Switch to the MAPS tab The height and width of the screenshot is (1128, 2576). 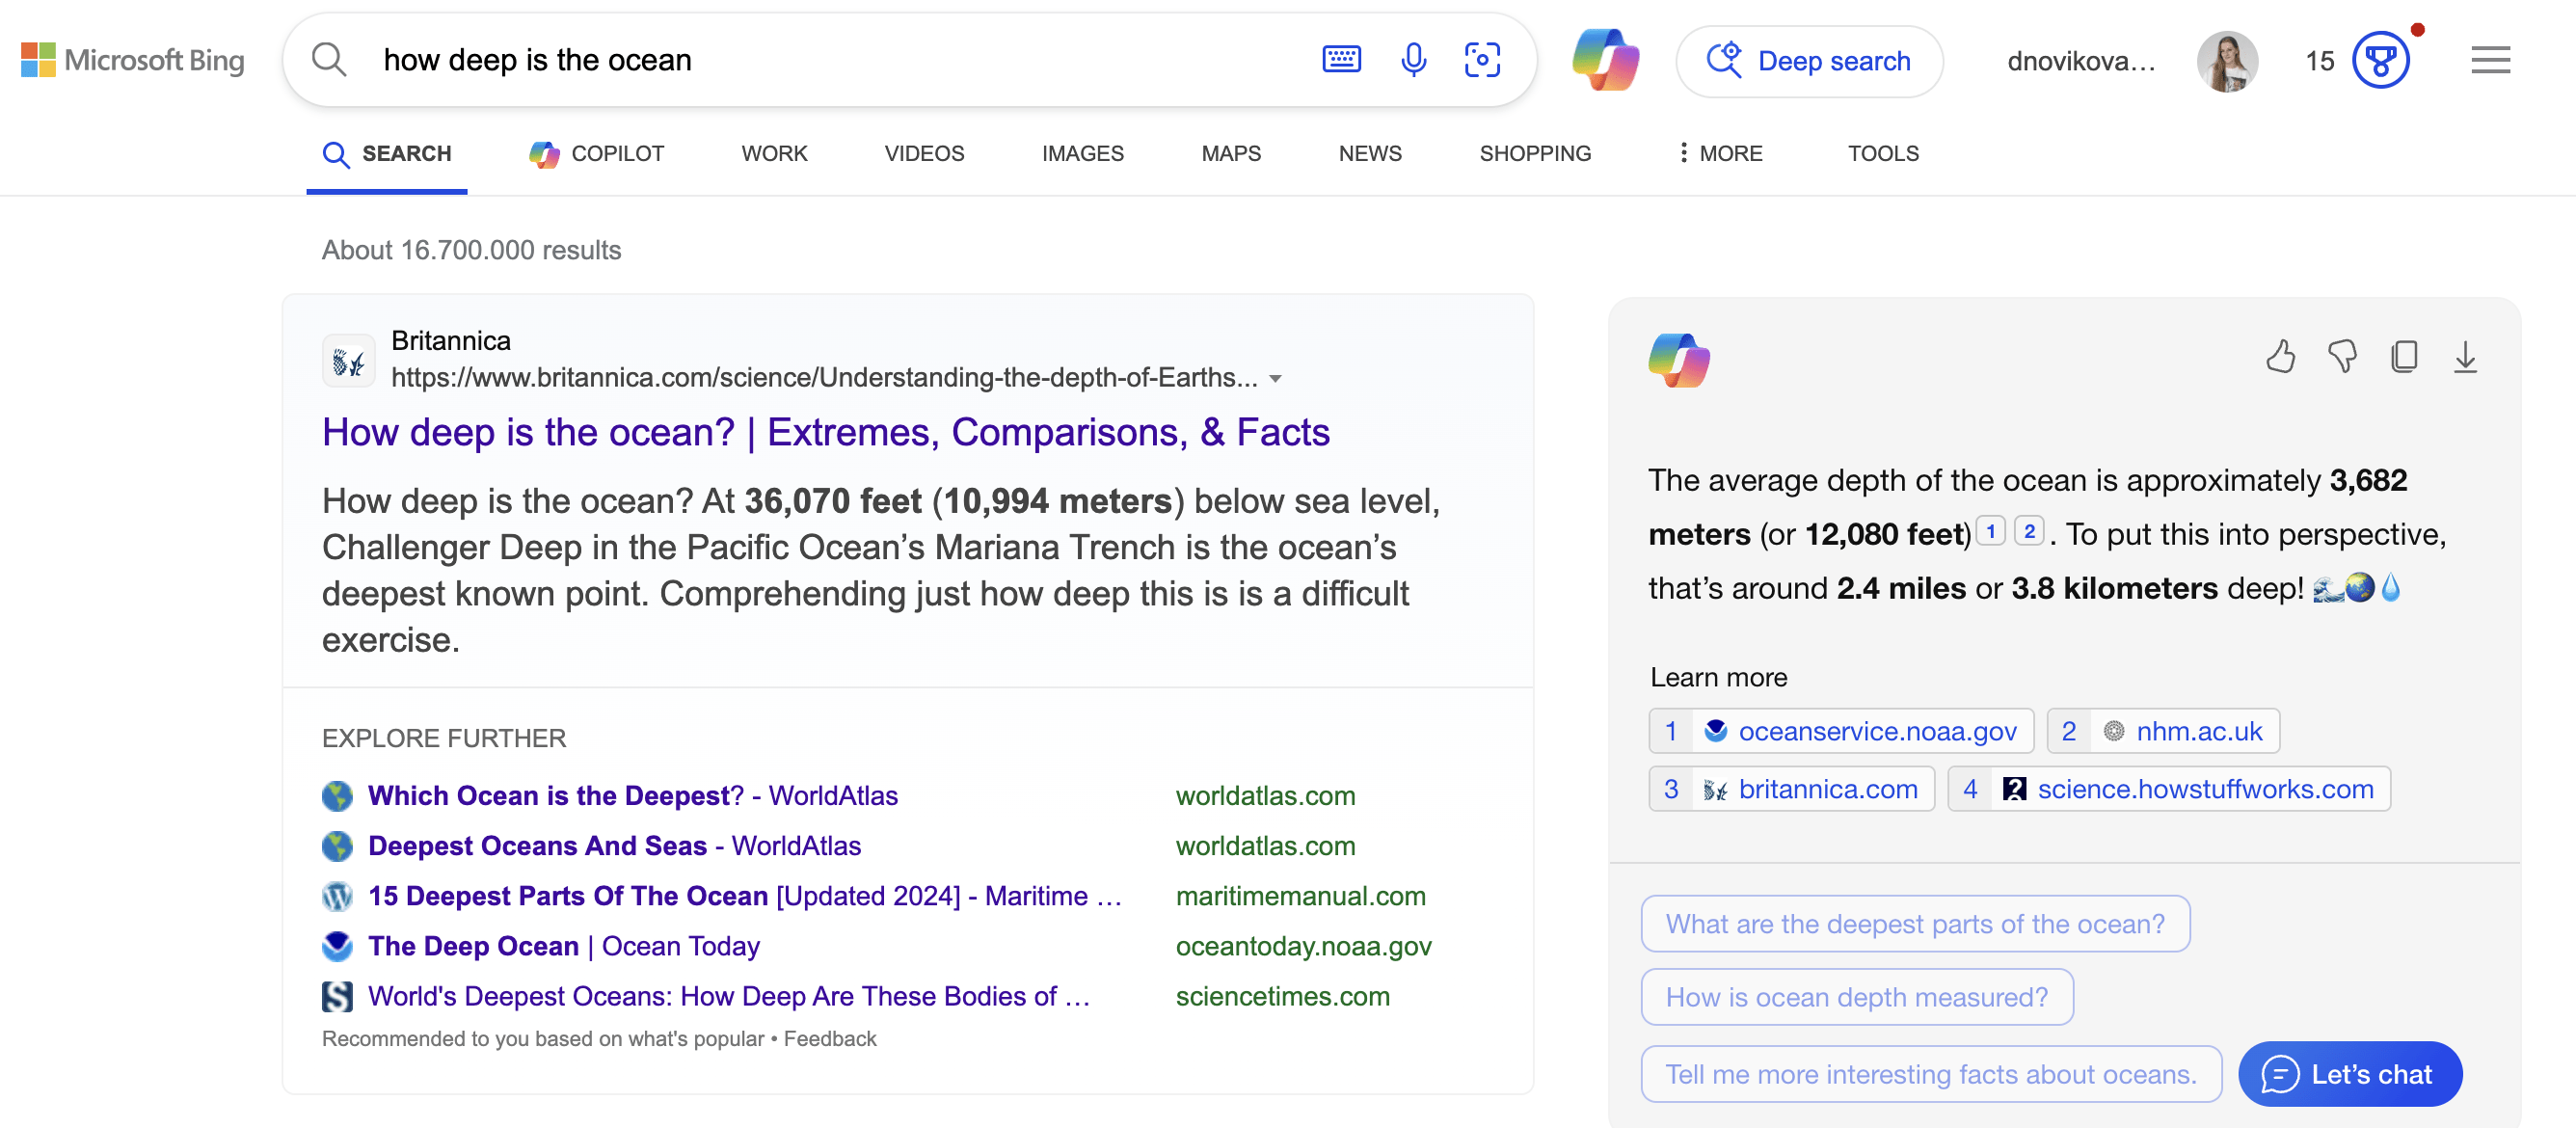(x=1231, y=154)
